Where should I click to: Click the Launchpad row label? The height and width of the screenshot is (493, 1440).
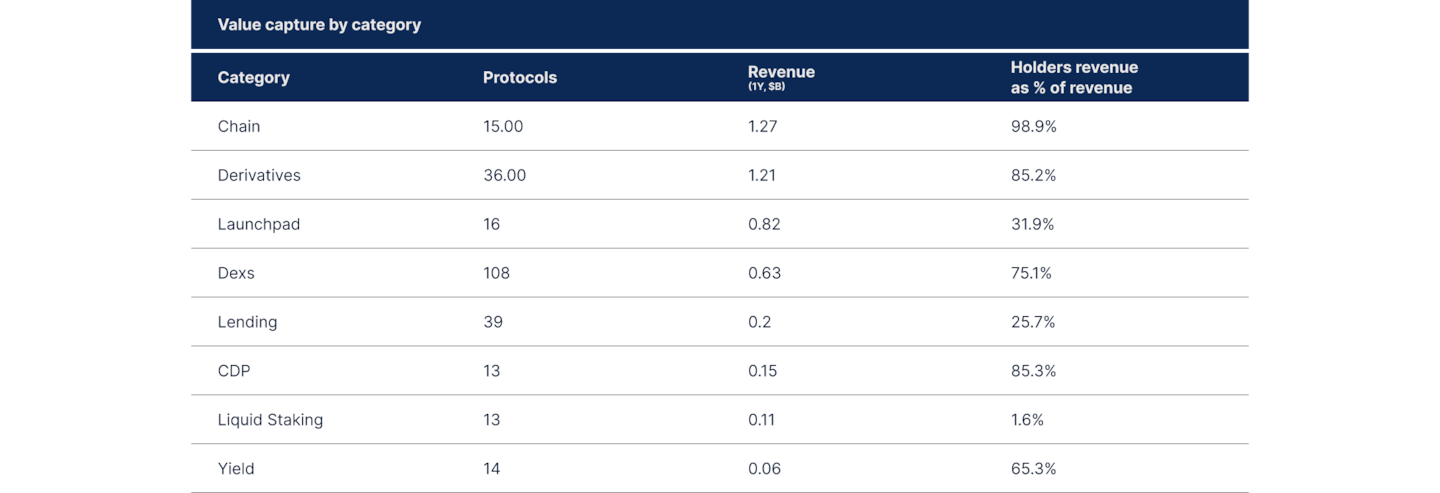(x=259, y=225)
